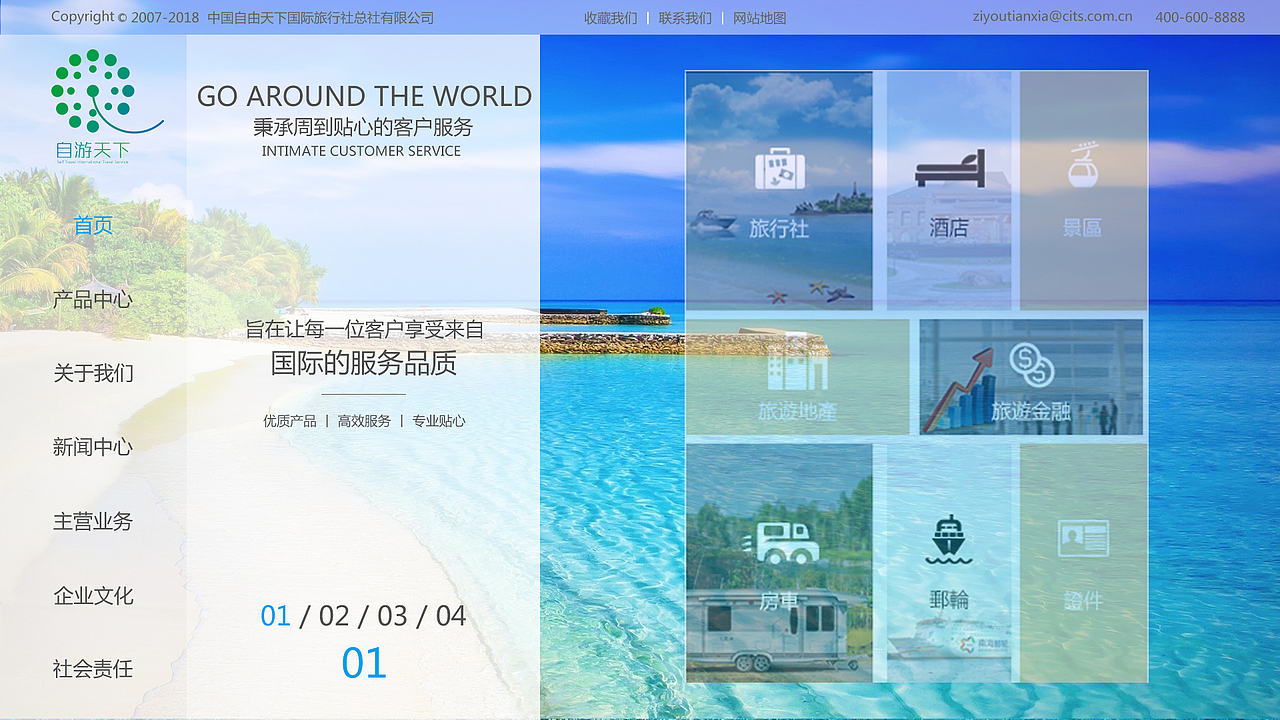
Task: Open the 产品中心 menu item
Action: click(x=92, y=299)
